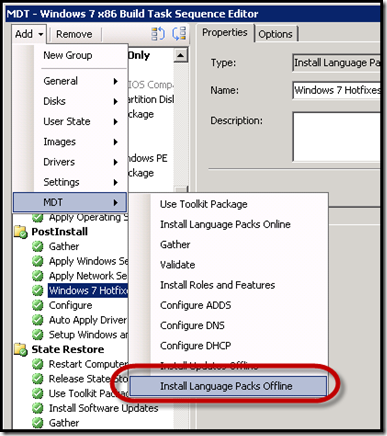Click the Remove button
This screenshot has width=387, height=436.
74,34
